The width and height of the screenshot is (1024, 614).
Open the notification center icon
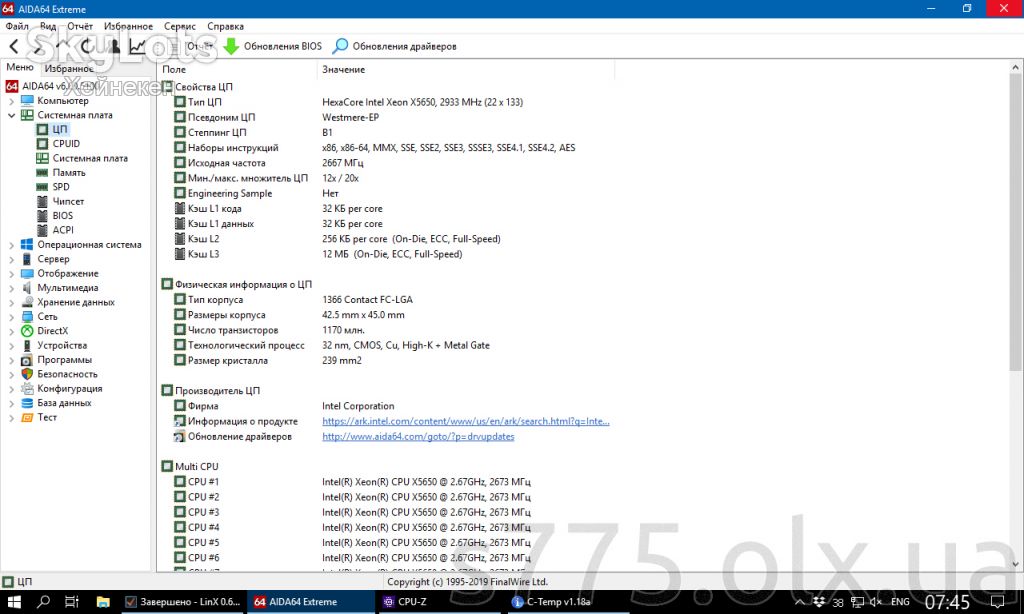tap(997, 602)
